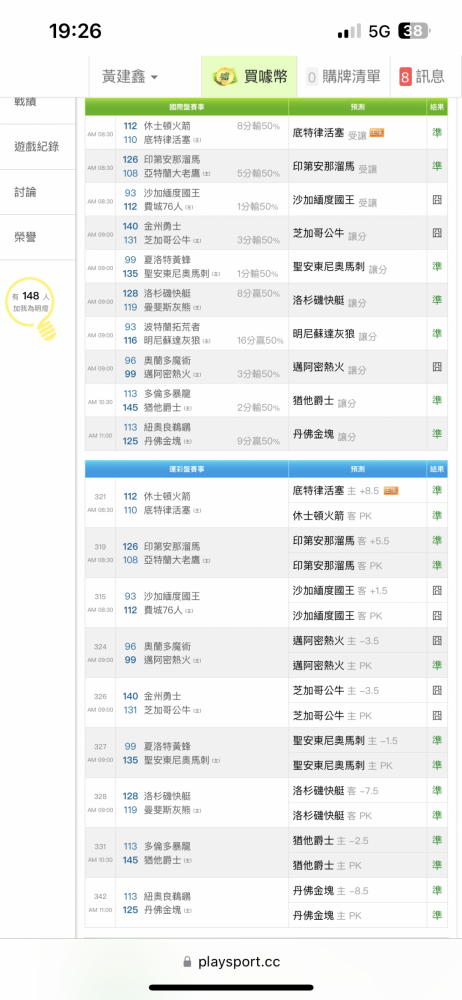Image resolution: width=462 pixels, height=1000 pixels.
Task: Tap the cellular signal bars icon
Action: (x=349, y=31)
